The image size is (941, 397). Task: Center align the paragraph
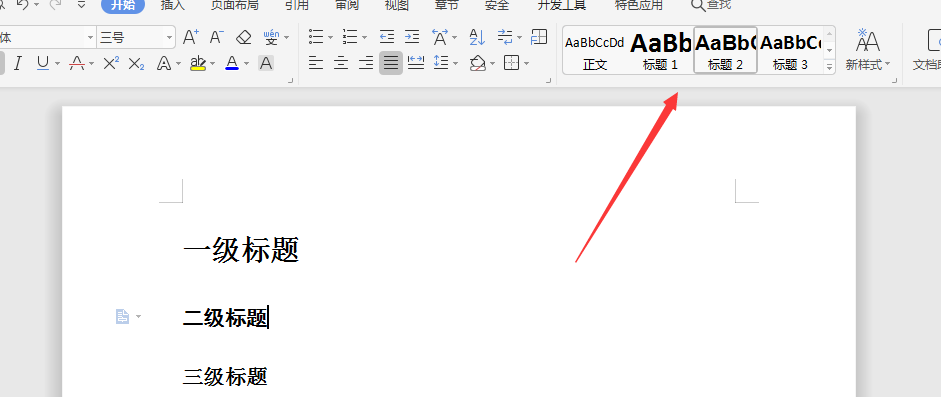click(341, 62)
